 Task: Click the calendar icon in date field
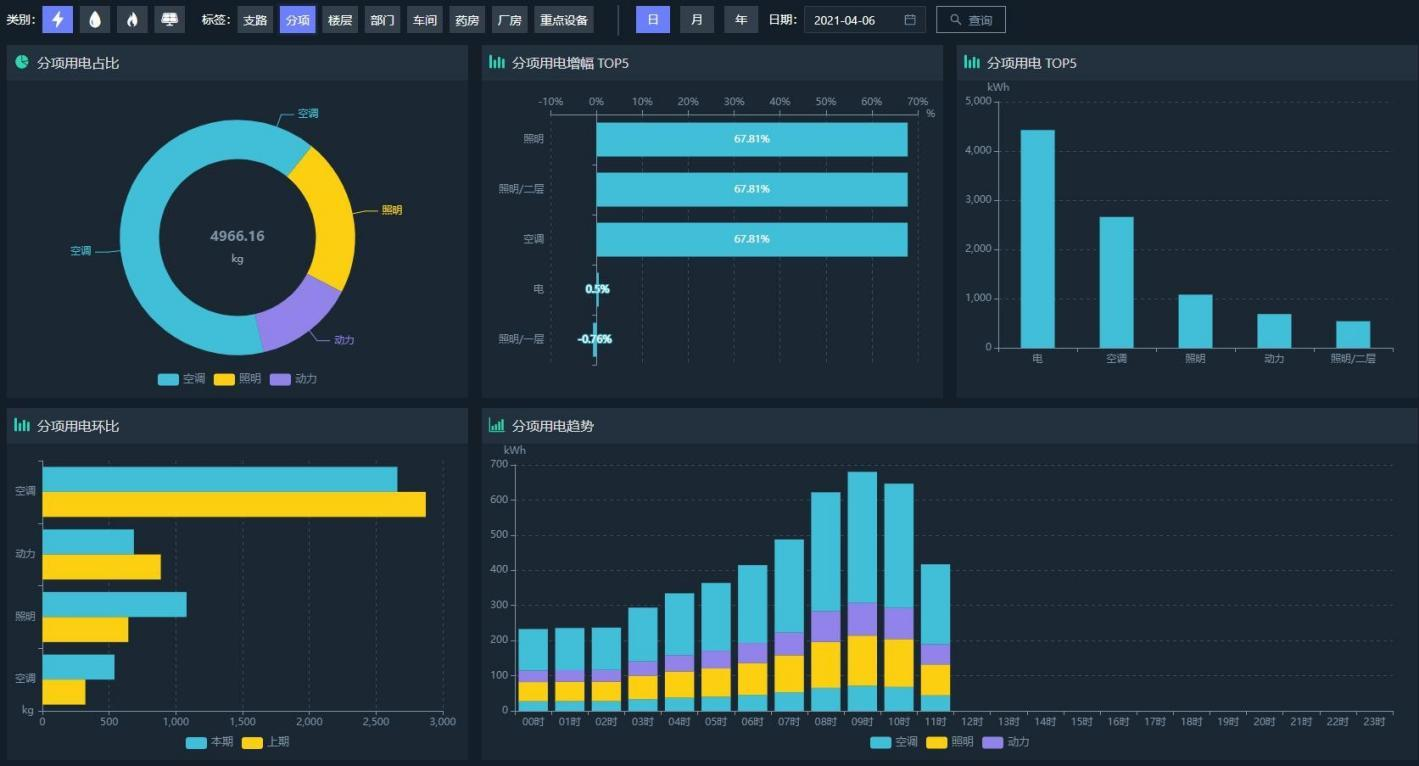click(x=910, y=20)
